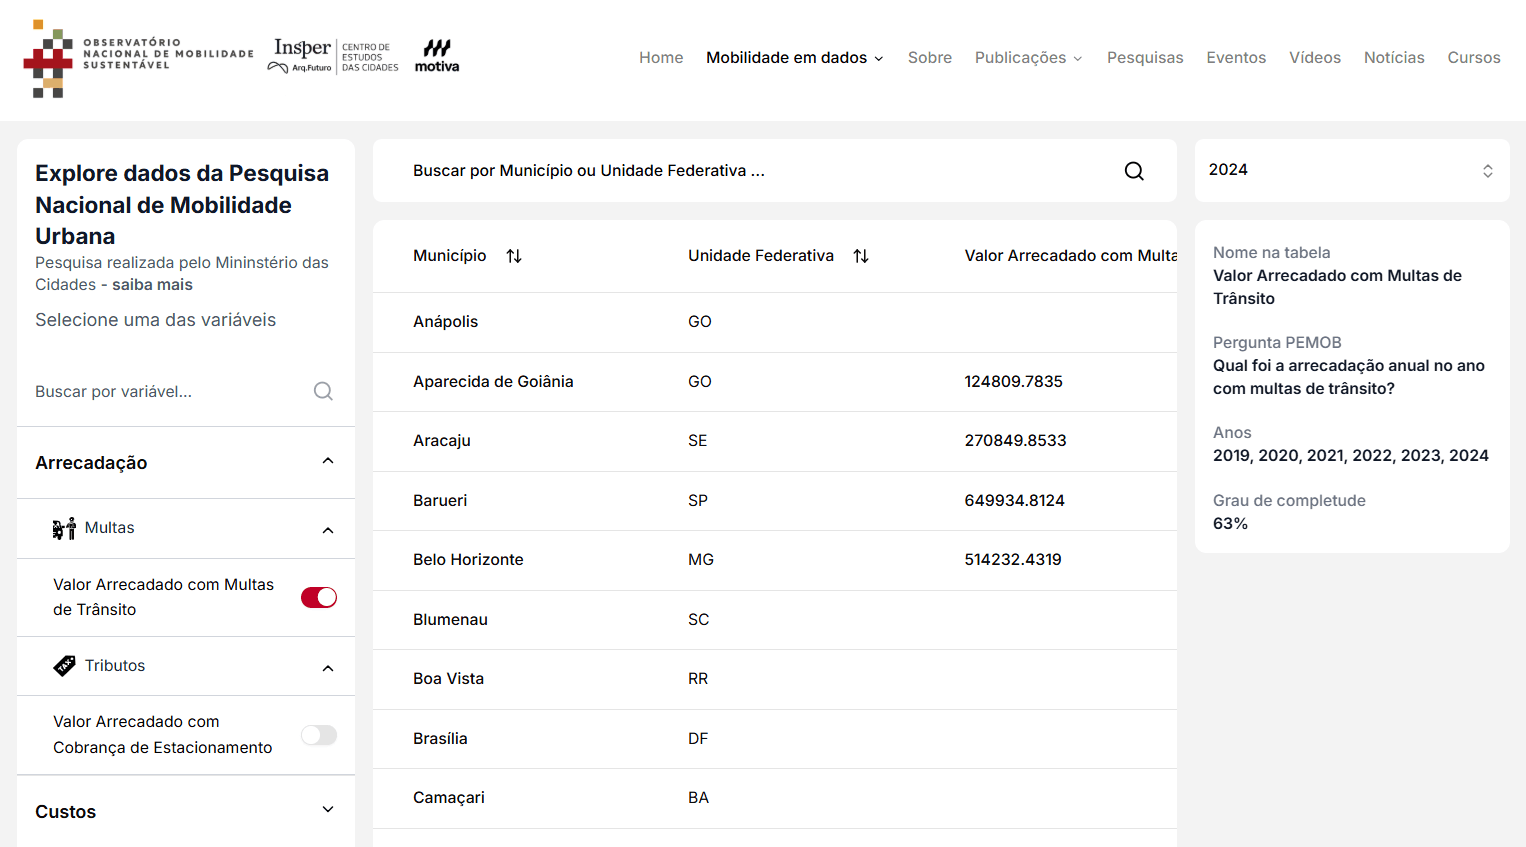1526x847 pixels.
Task: Sort table by Unidade Federativa arrows
Action: click(861, 256)
